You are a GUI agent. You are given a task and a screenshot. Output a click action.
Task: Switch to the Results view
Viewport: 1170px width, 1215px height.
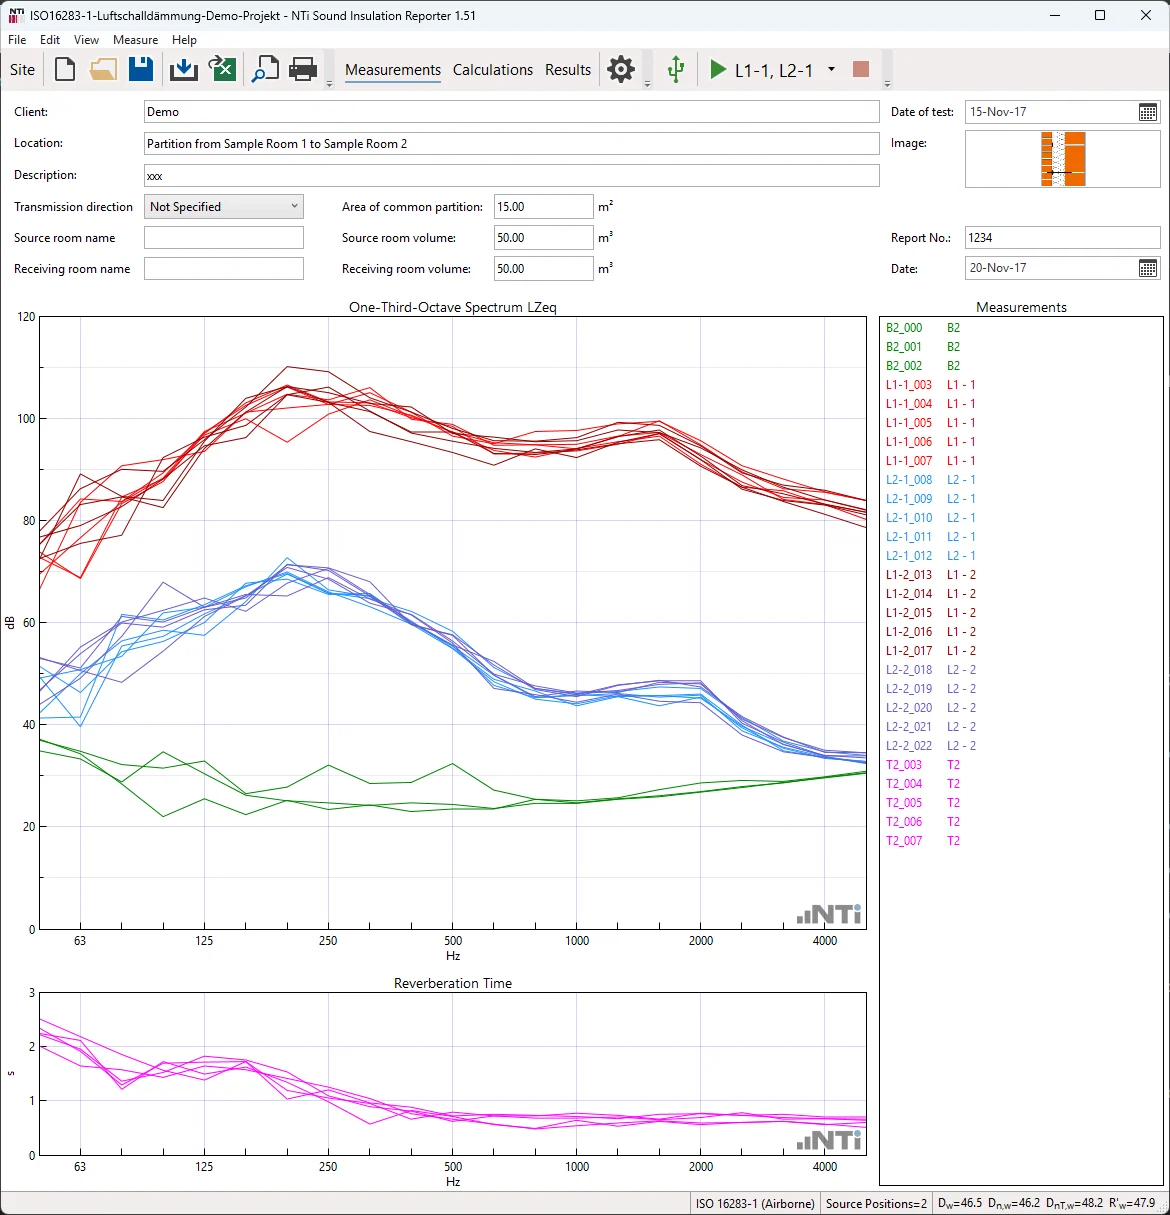pyautogui.click(x=568, y=70)
